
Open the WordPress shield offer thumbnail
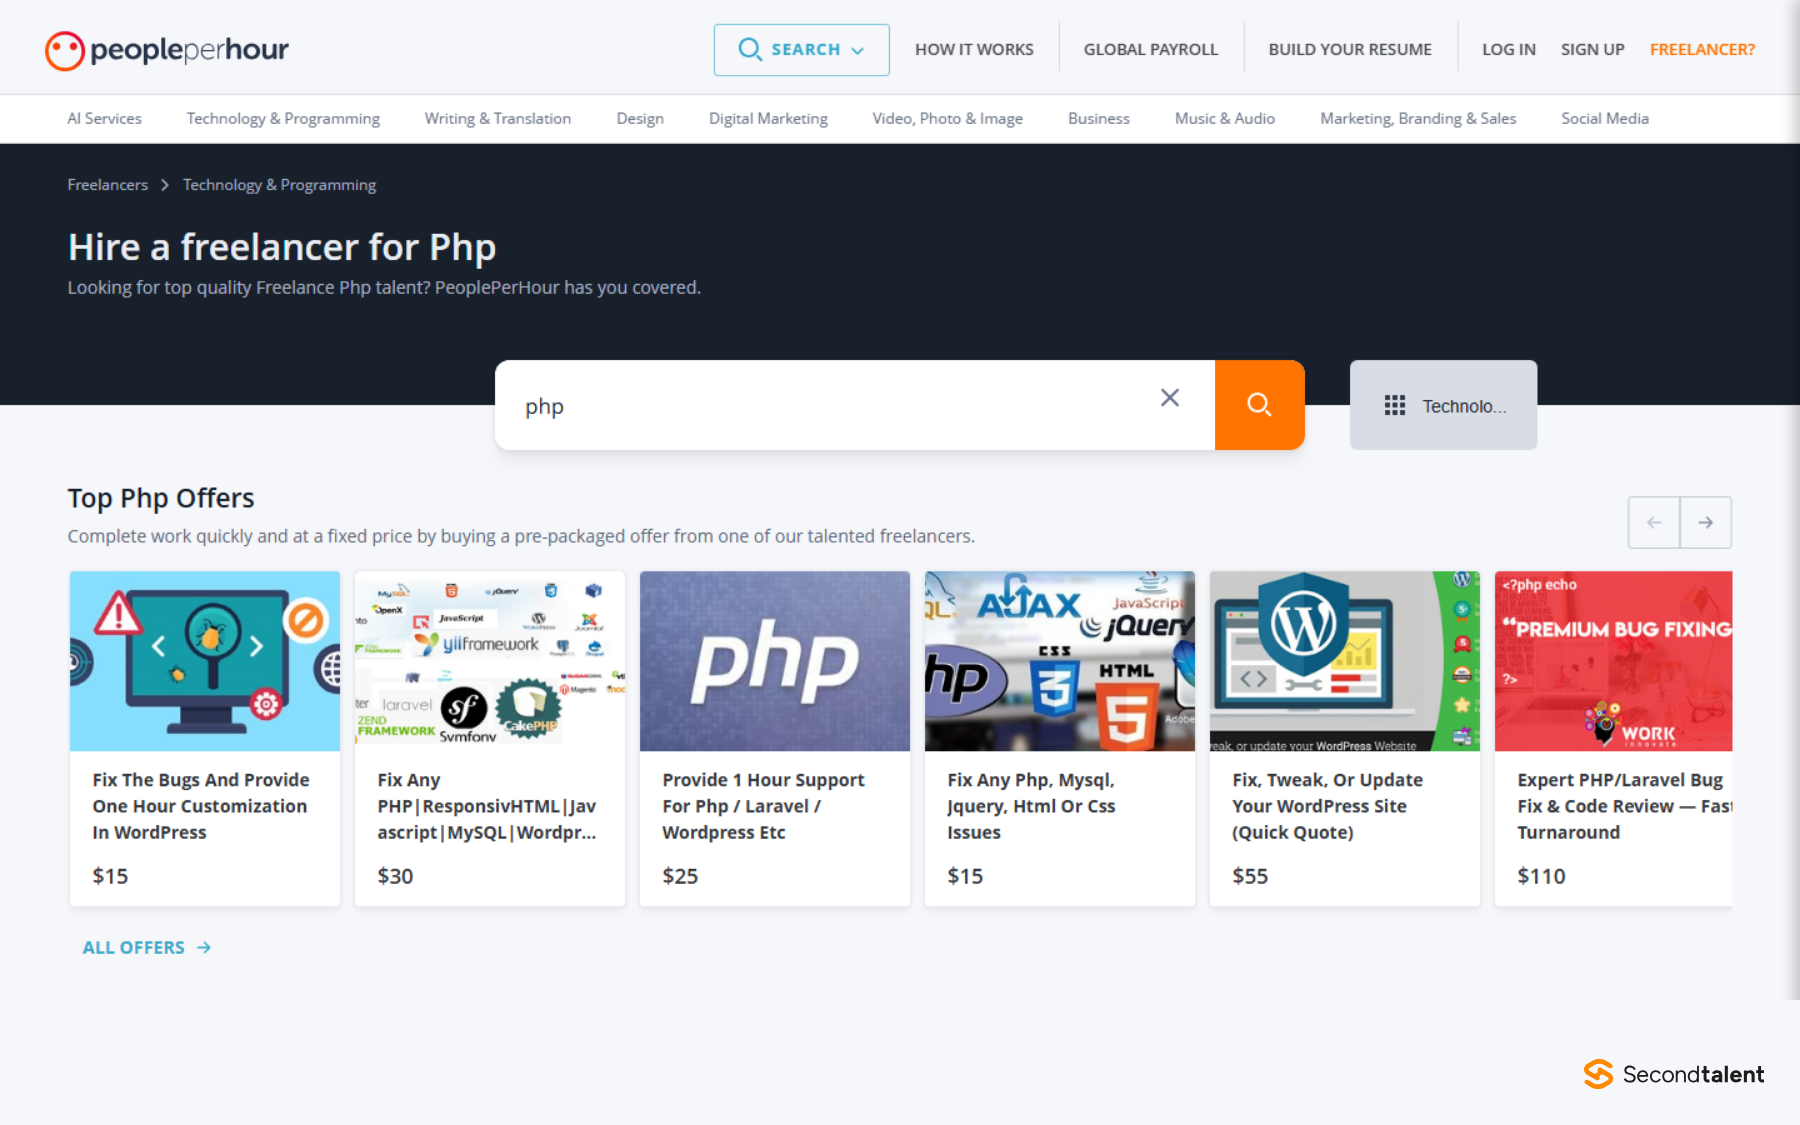(1345, 661)
